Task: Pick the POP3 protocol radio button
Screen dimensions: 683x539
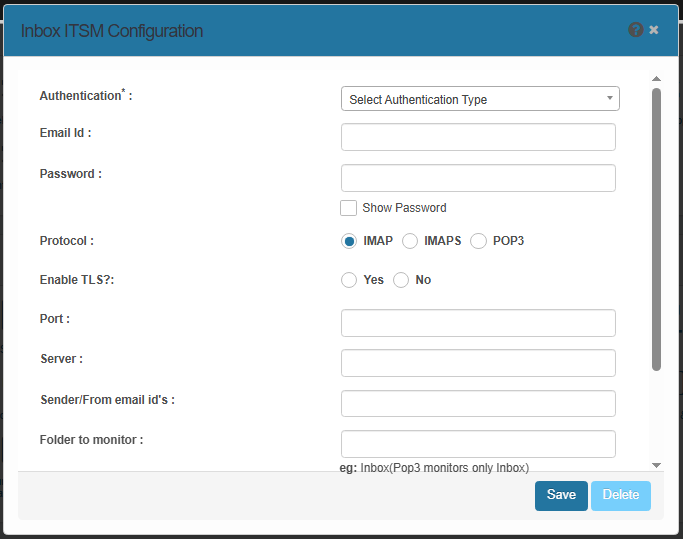Action: coord(478,241)
